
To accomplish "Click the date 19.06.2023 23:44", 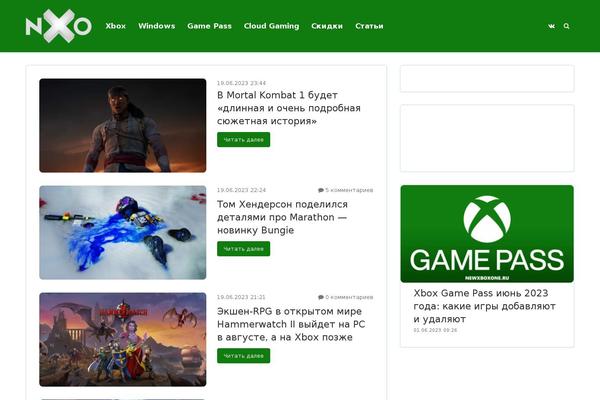I will pos(241,83).
